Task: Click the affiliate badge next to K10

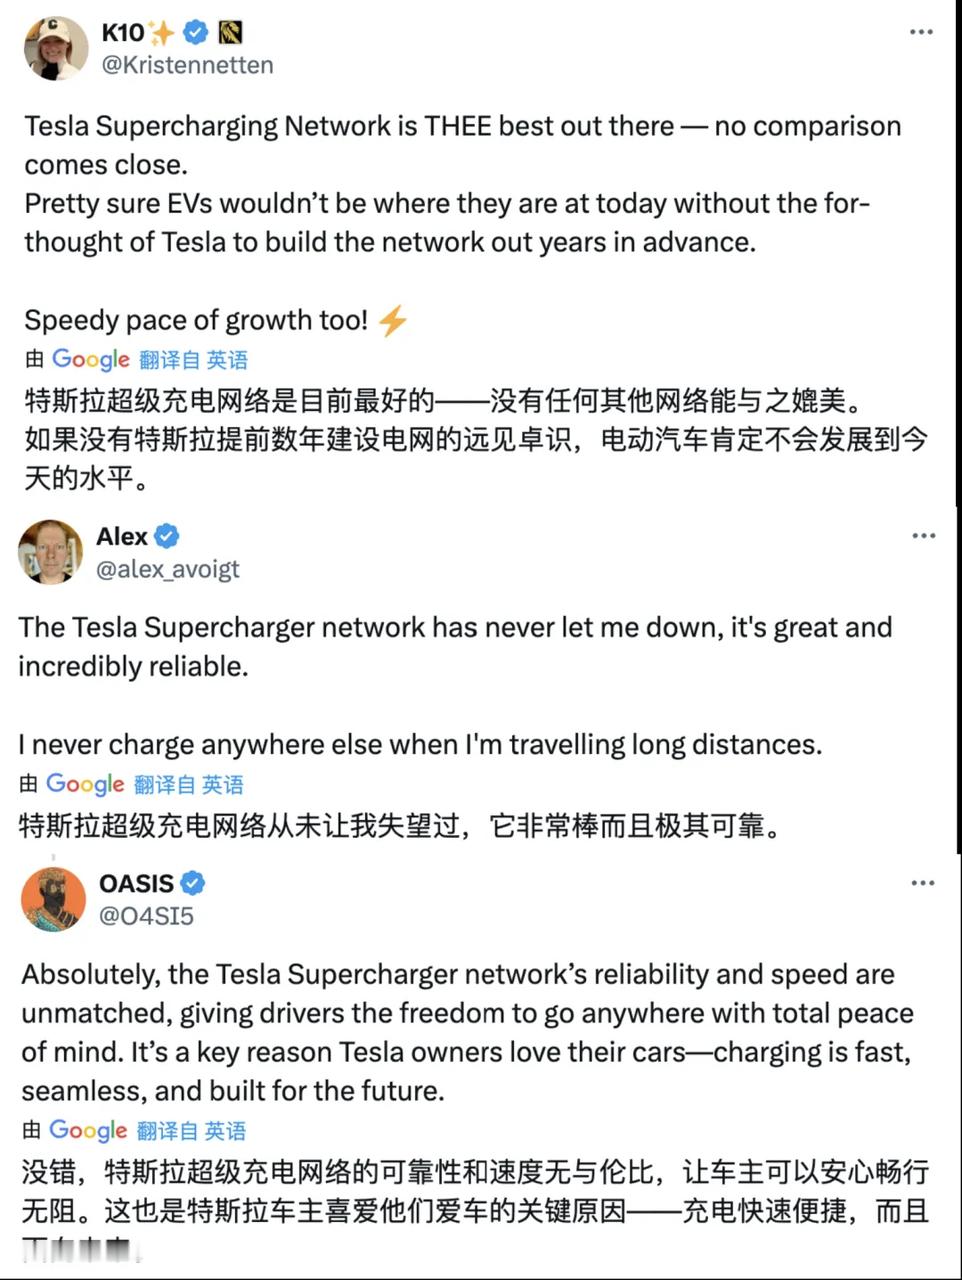Action: tap(230, 33)
